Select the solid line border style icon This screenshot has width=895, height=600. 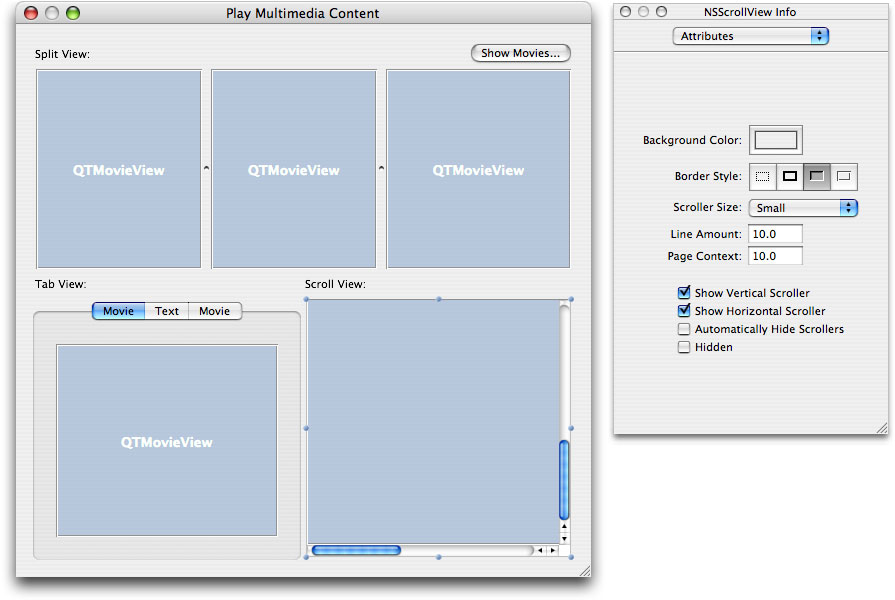tap(789, 176)
